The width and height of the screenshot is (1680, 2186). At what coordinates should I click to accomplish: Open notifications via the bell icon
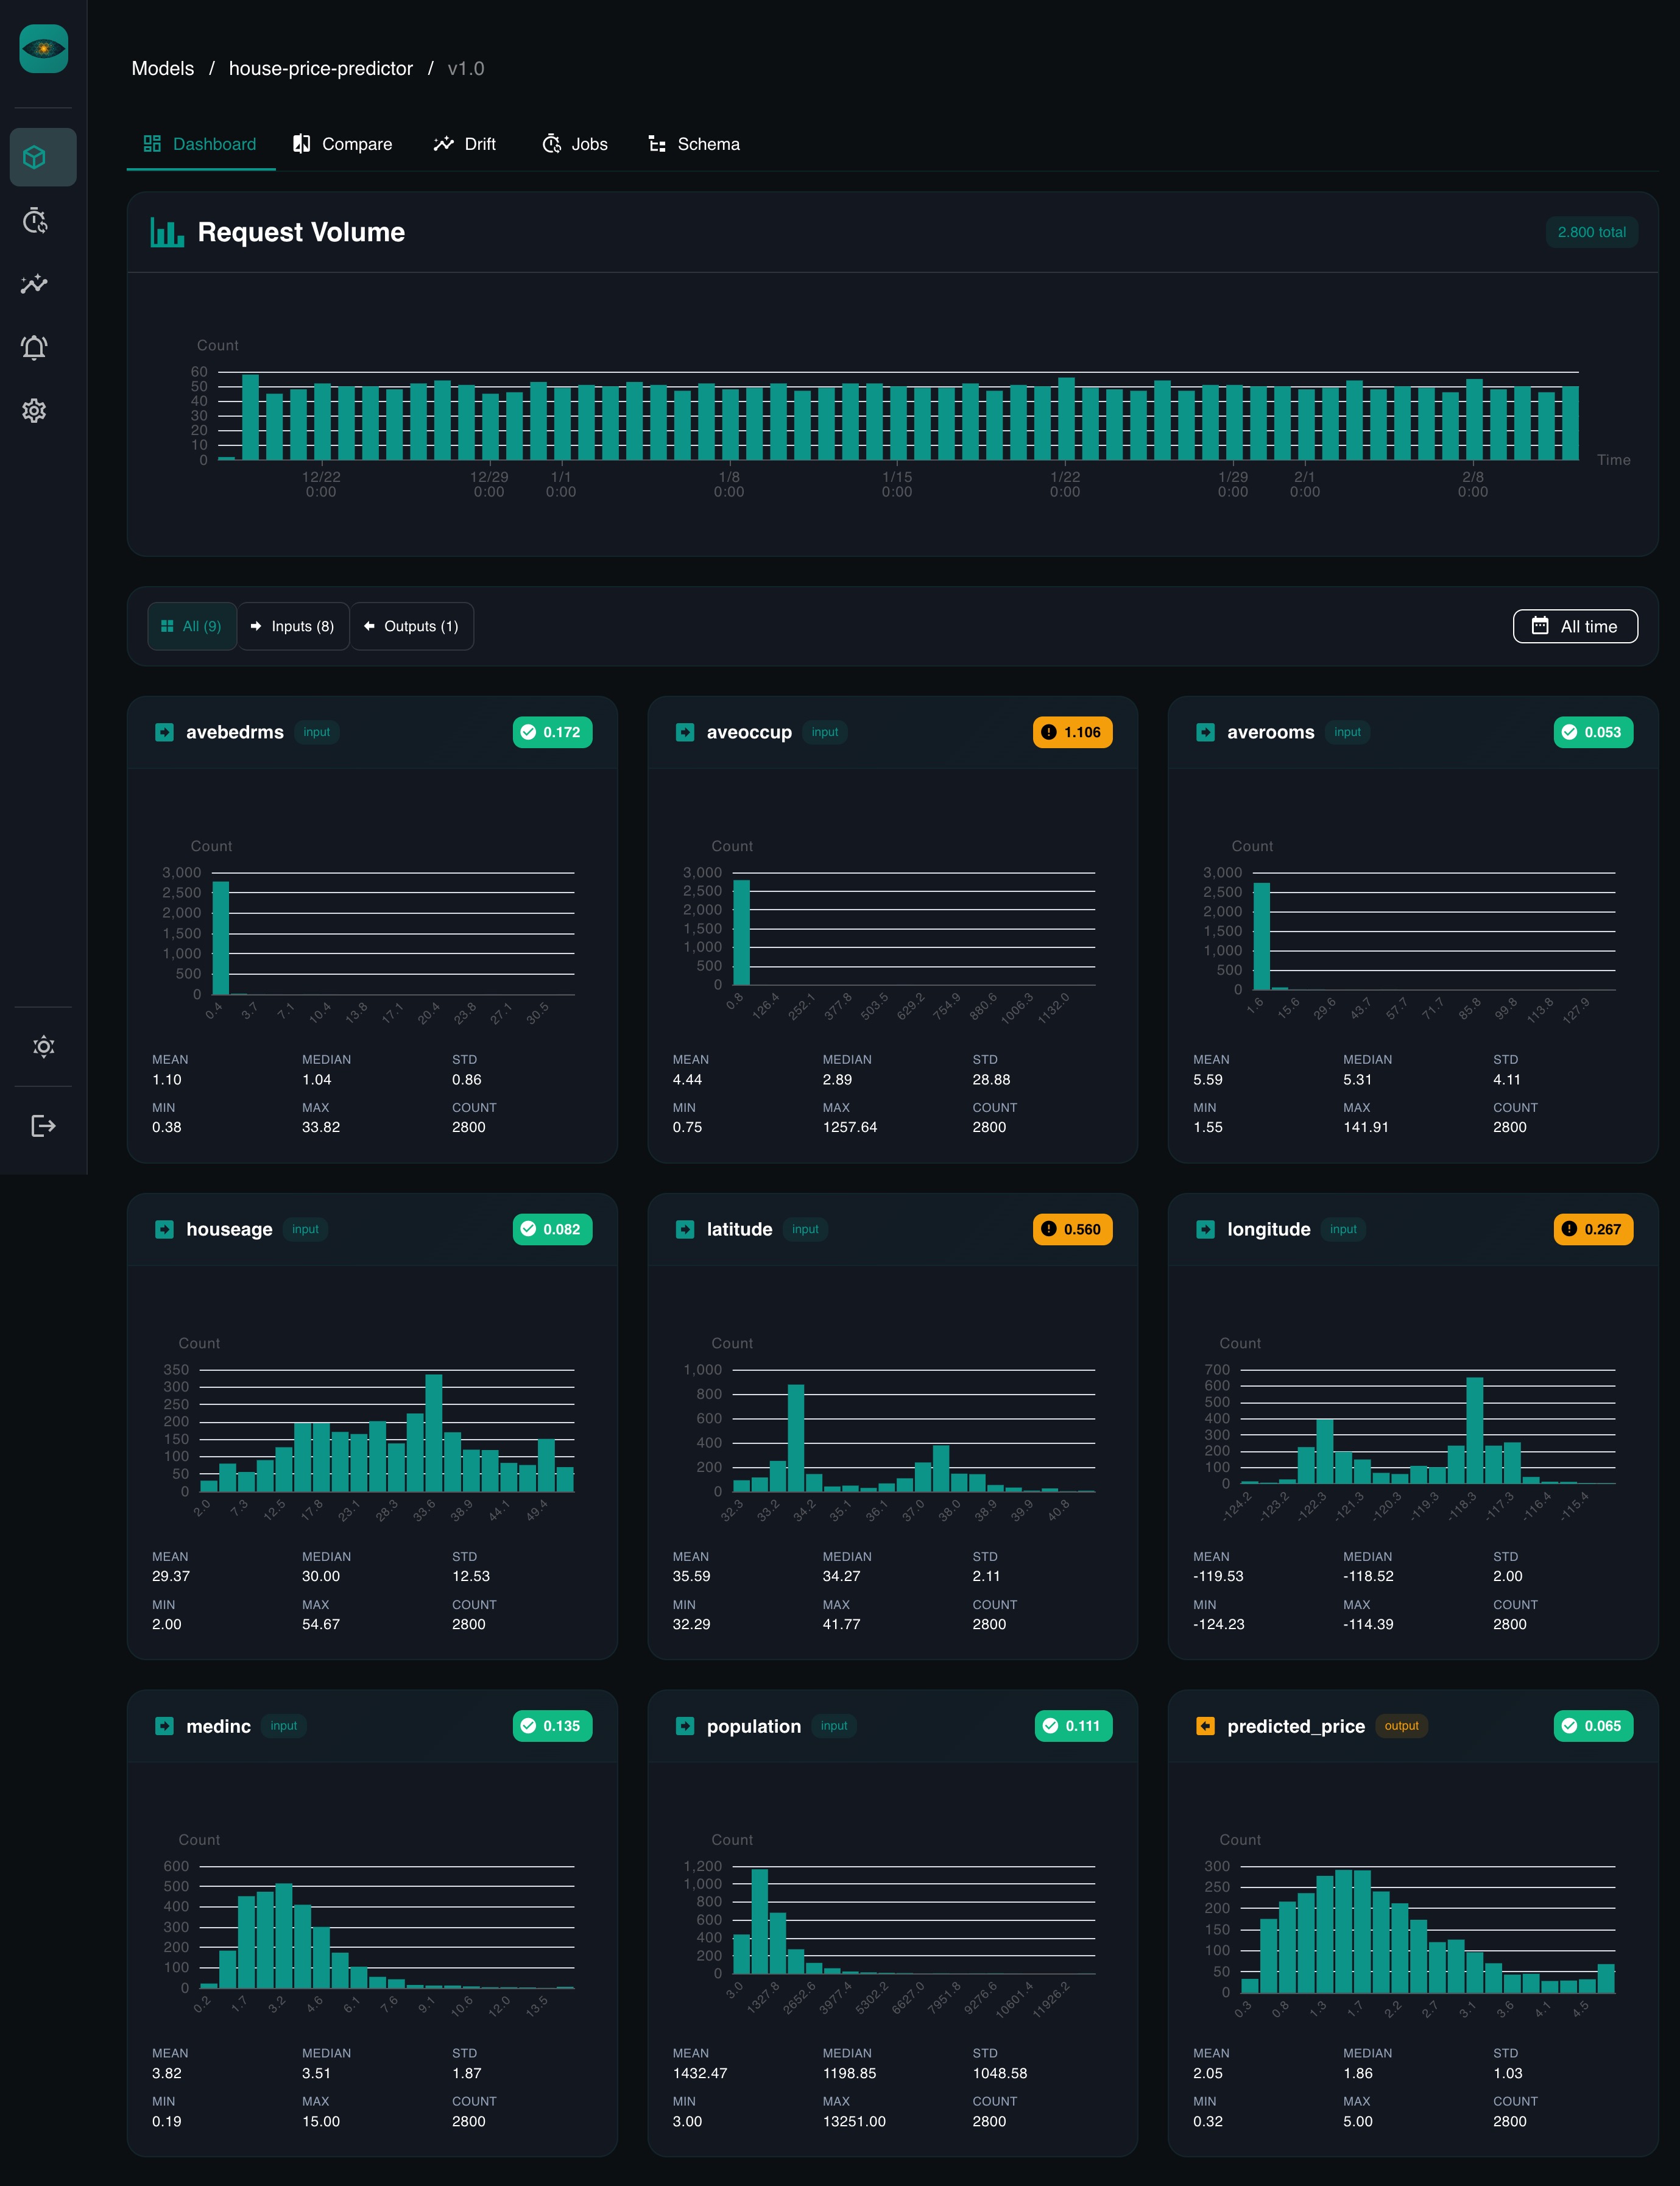tap(33, 348)
